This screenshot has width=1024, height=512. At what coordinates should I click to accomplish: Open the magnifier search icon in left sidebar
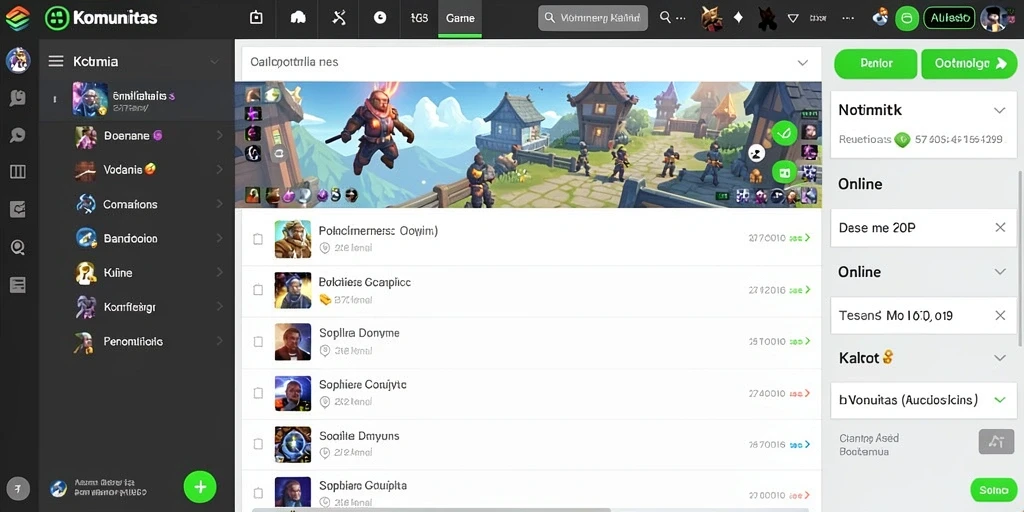click(18, 247)
